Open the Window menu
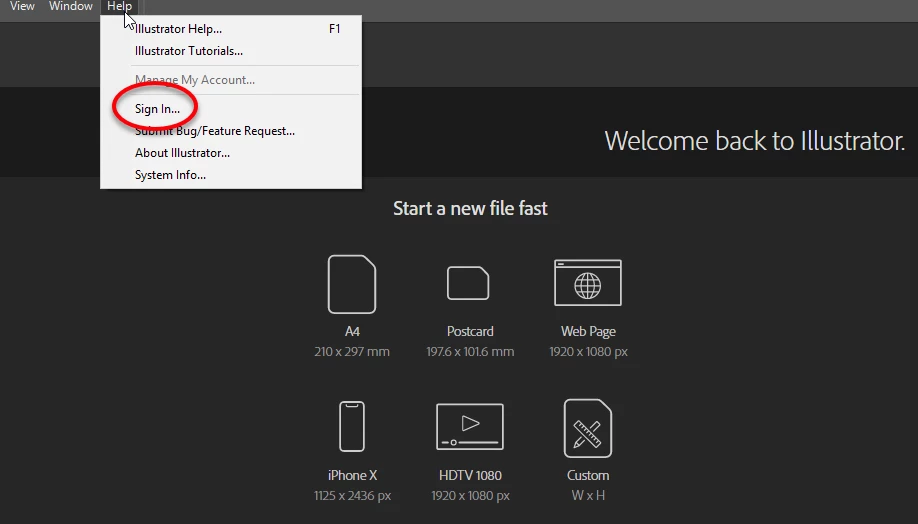The width and height of the screenshot is (918, 524). click(x=71, y=6)
